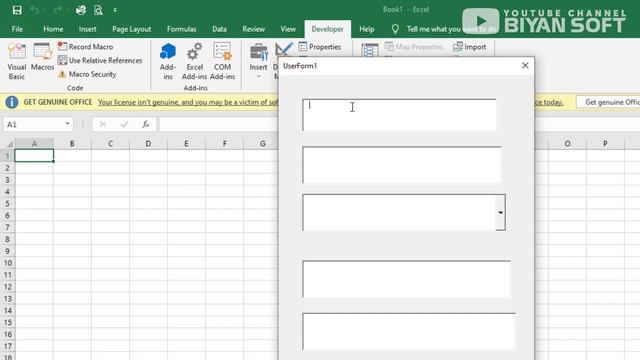The image size is (640, 360).
Task: Open the Macros dialog
Action: tap(42, 57)
